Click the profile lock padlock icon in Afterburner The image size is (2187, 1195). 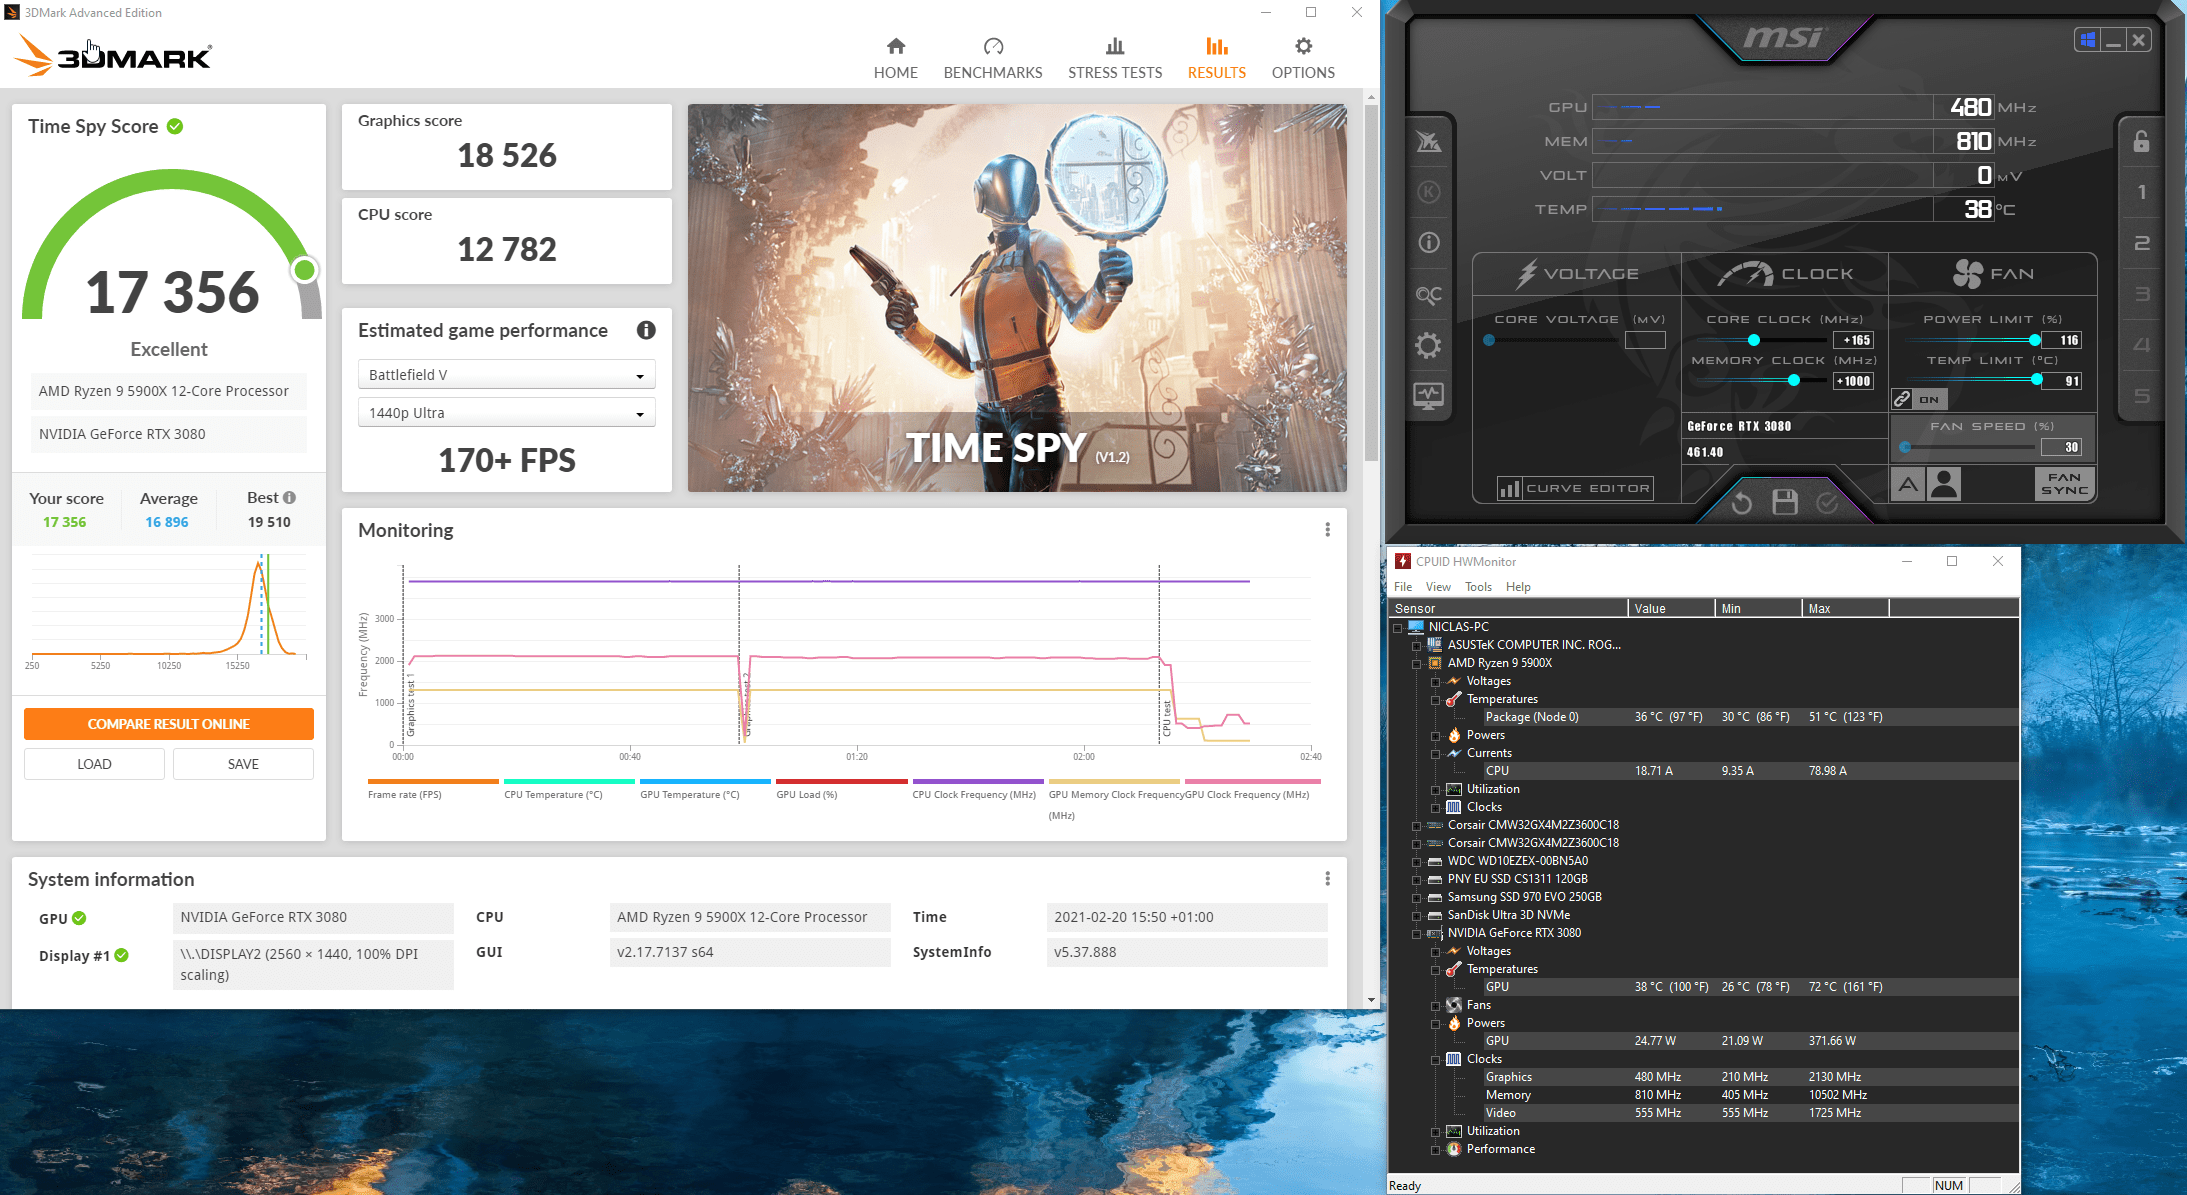tap(2141, 141)
